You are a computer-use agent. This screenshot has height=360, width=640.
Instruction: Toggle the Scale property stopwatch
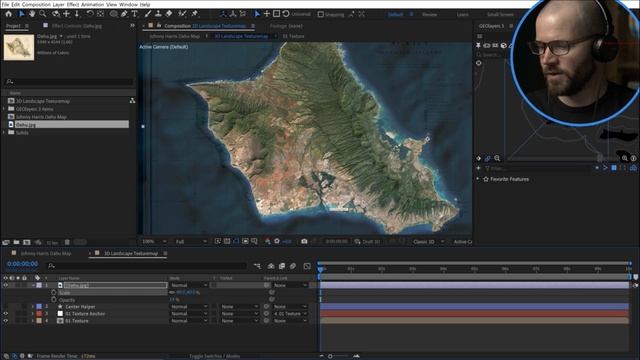click(53, 293)
